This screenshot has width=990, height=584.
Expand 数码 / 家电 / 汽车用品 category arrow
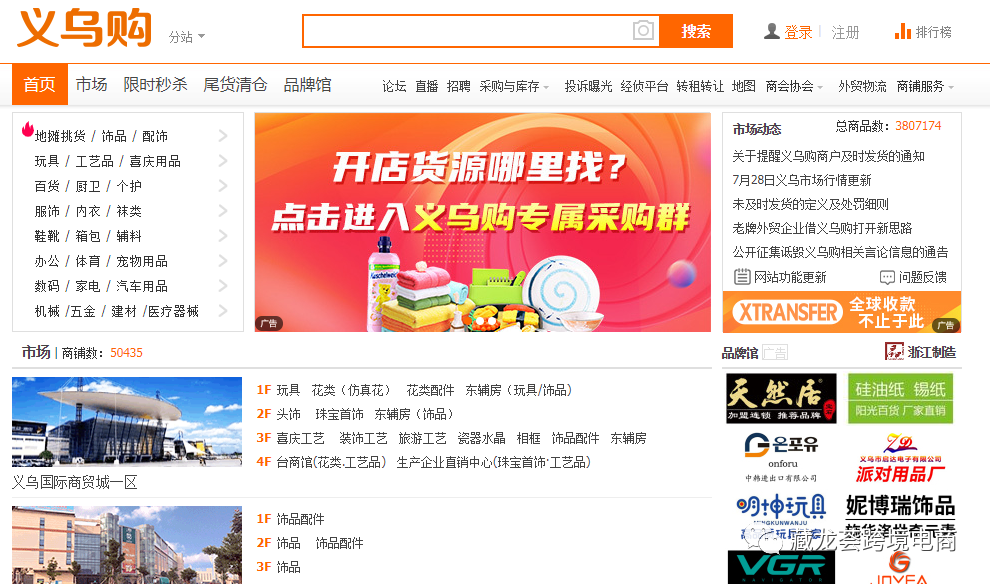coord(223,285)
